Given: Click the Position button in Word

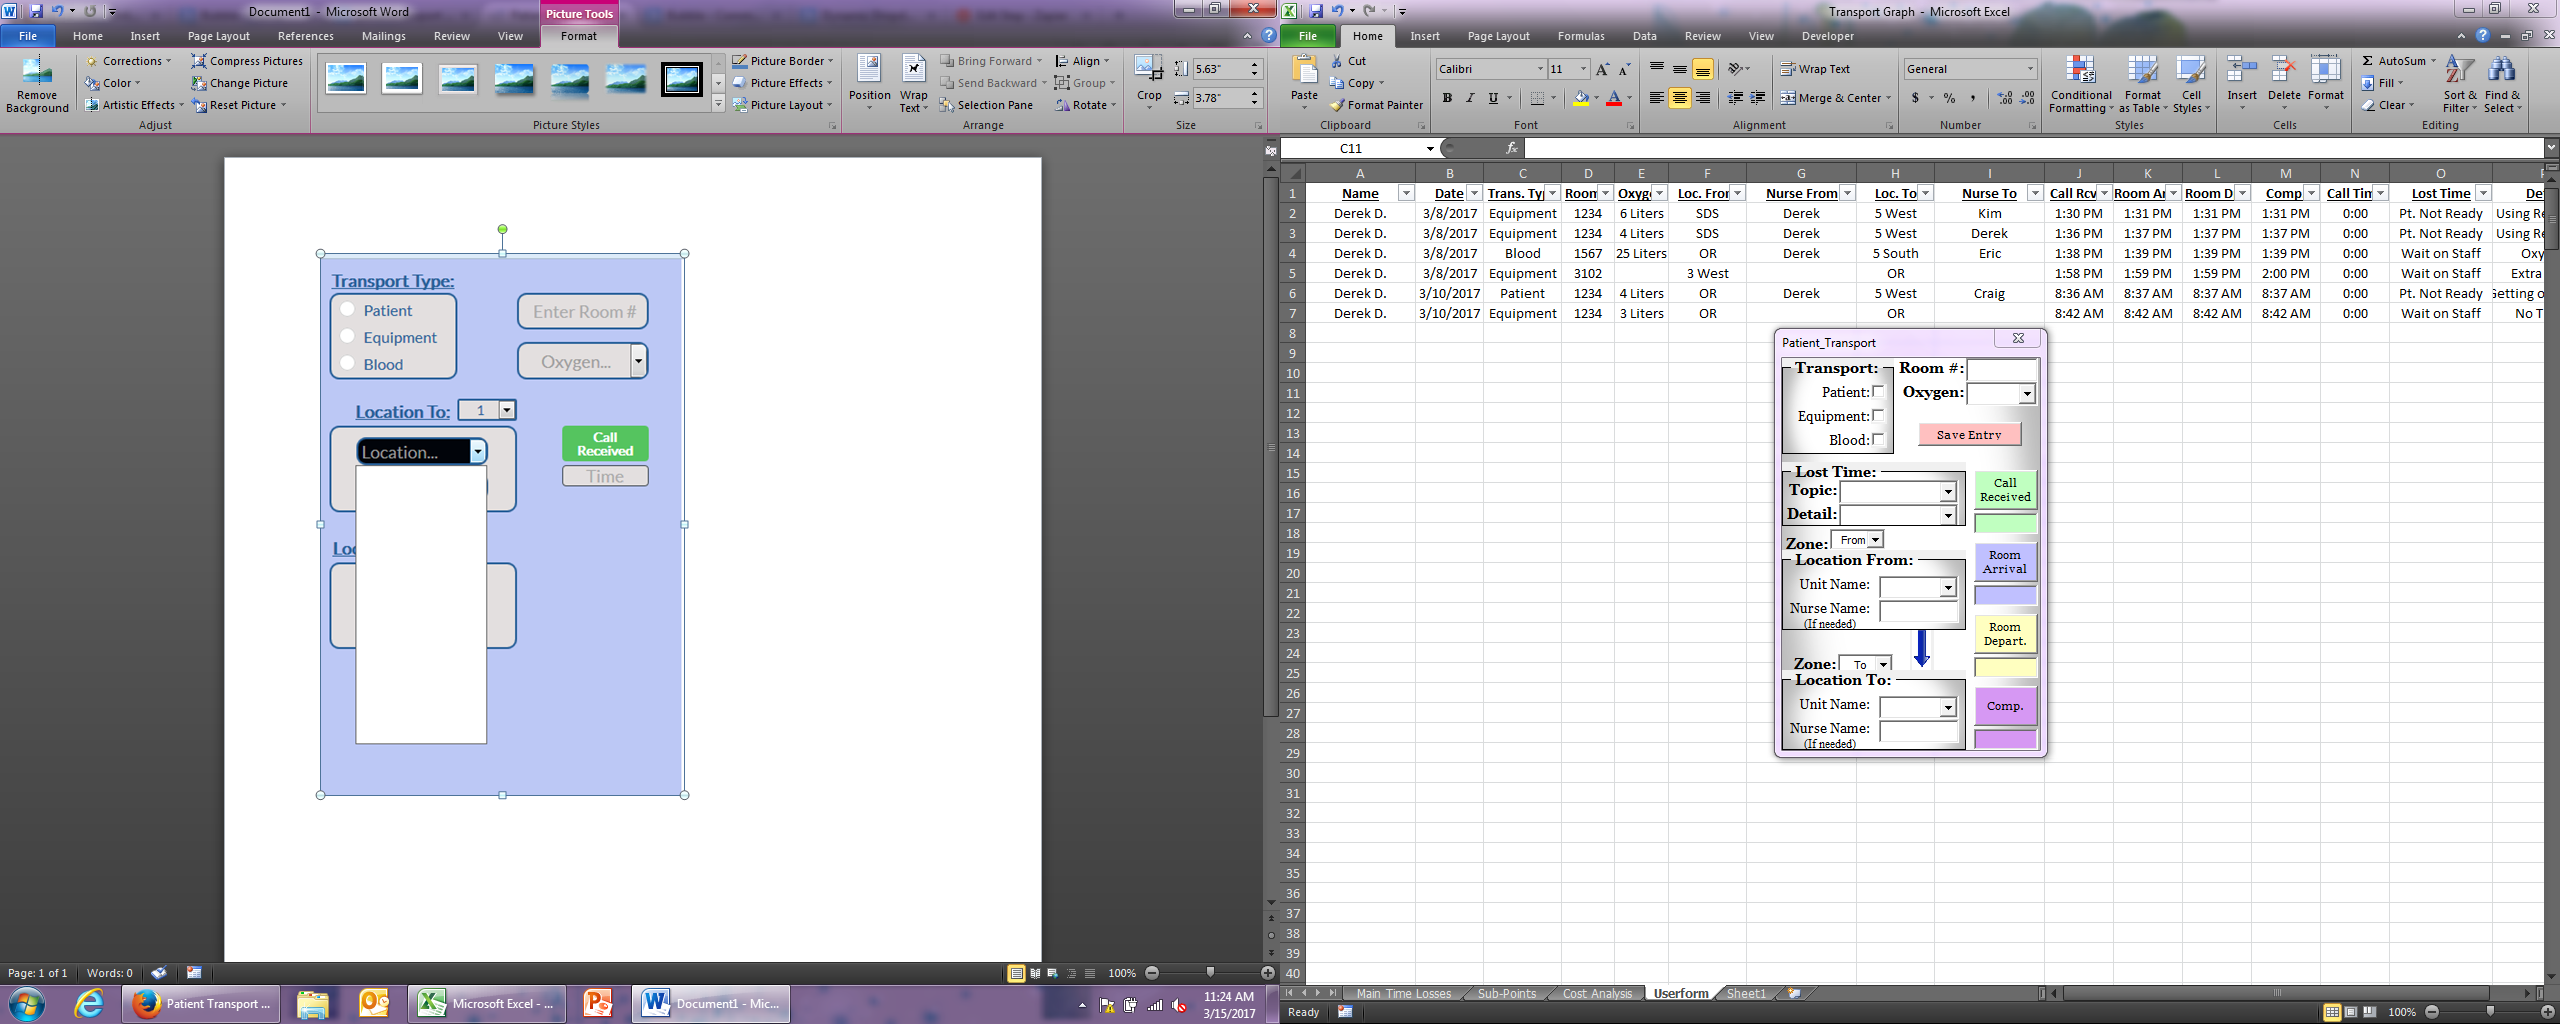Looking at the screenshot, I should (x=869, y=83).
